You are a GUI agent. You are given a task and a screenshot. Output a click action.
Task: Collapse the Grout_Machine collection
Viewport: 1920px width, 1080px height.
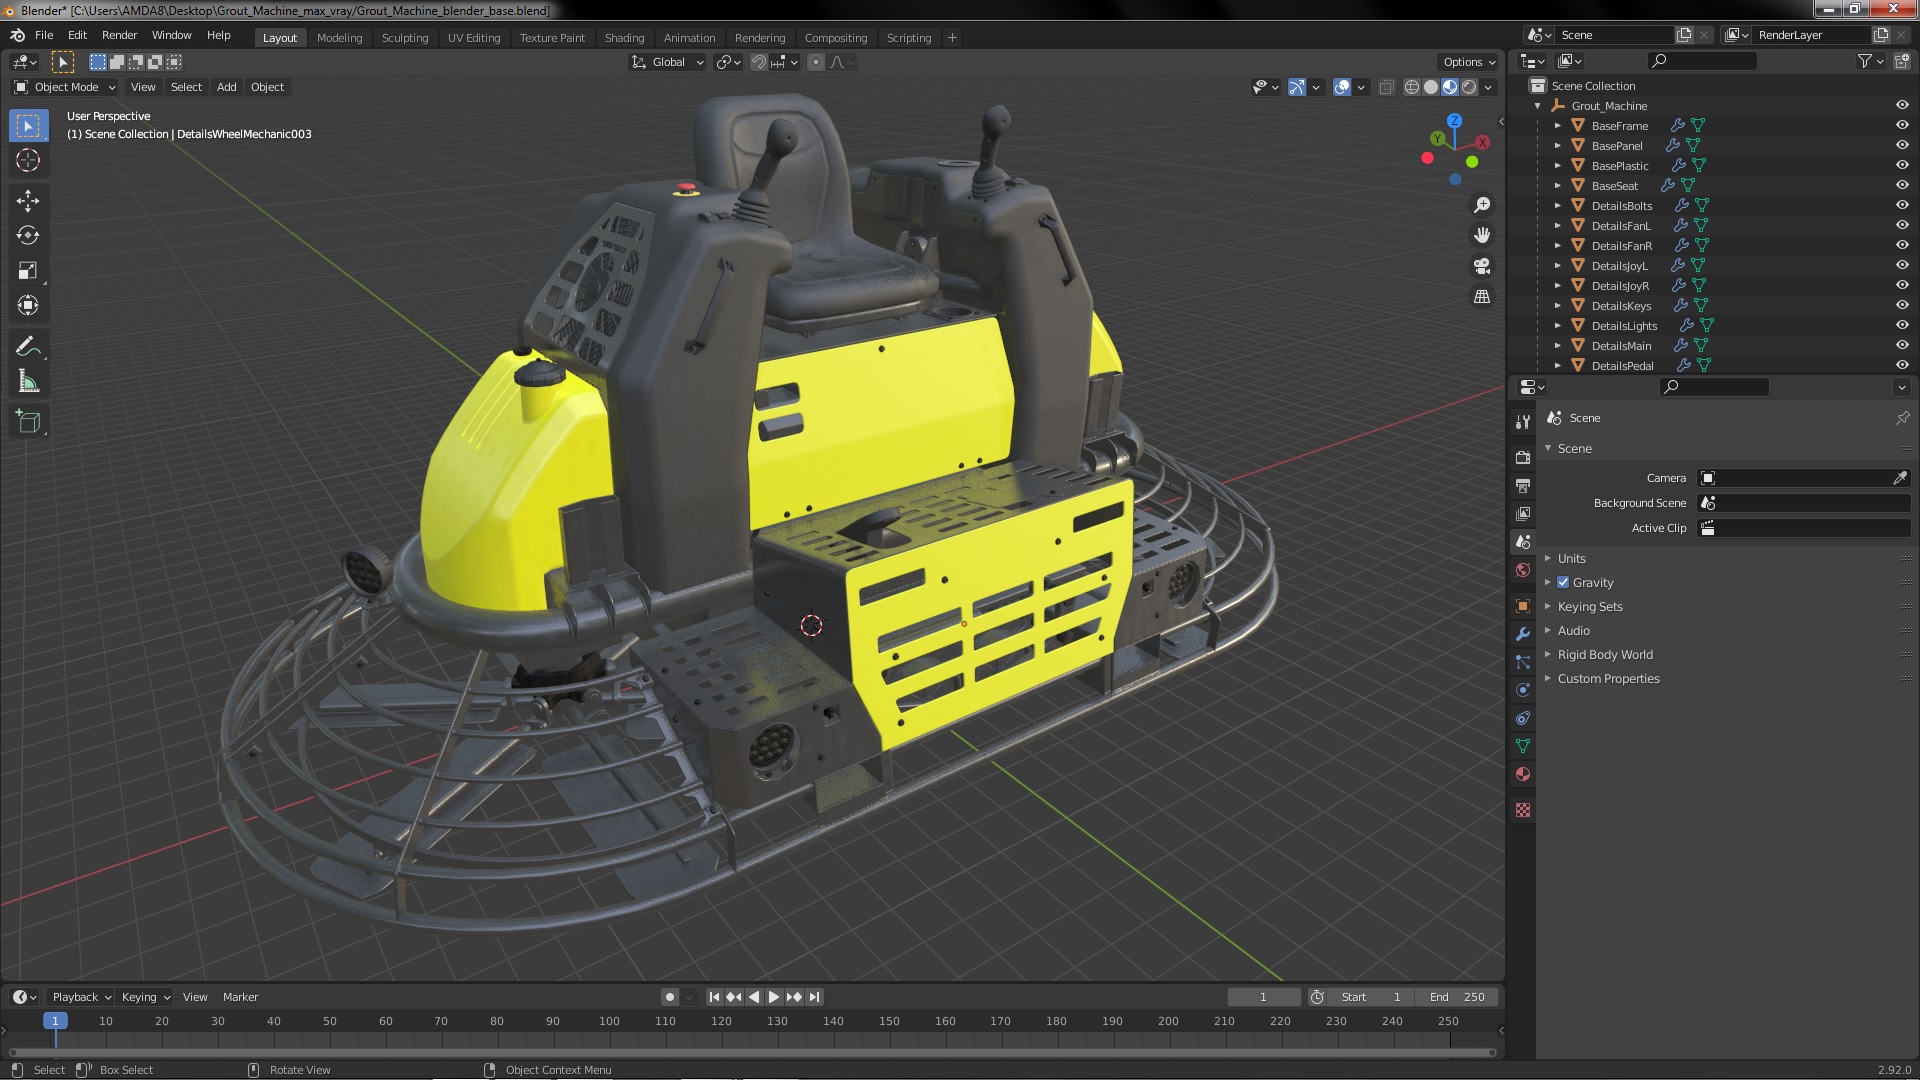pos(1538,106)
